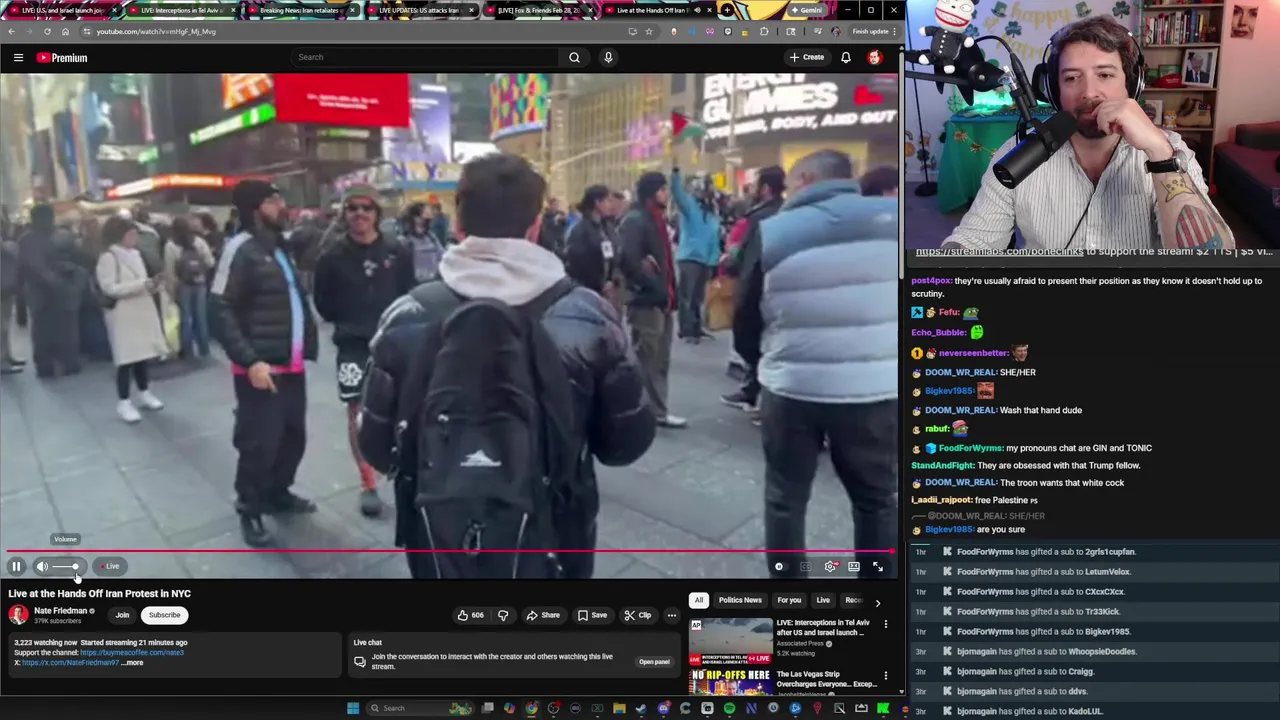Save video to playlist
Screen dimensions: 1280x720
pos(592,615)
